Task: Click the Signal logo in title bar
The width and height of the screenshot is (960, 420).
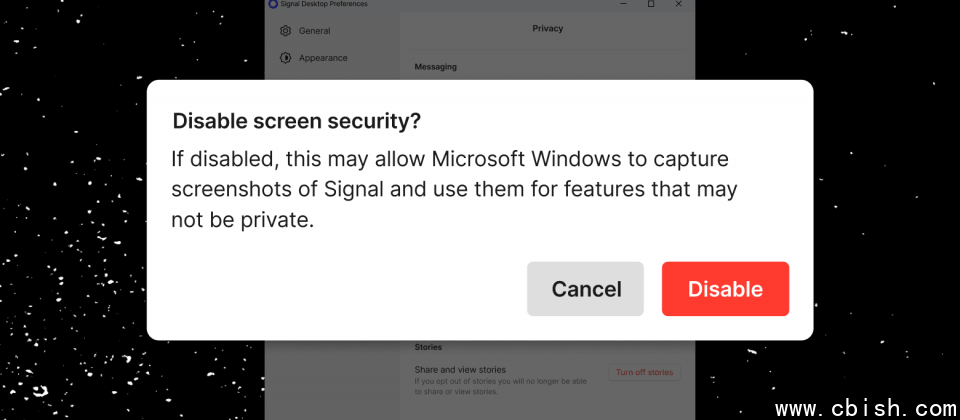Action: tap(273, 4)
